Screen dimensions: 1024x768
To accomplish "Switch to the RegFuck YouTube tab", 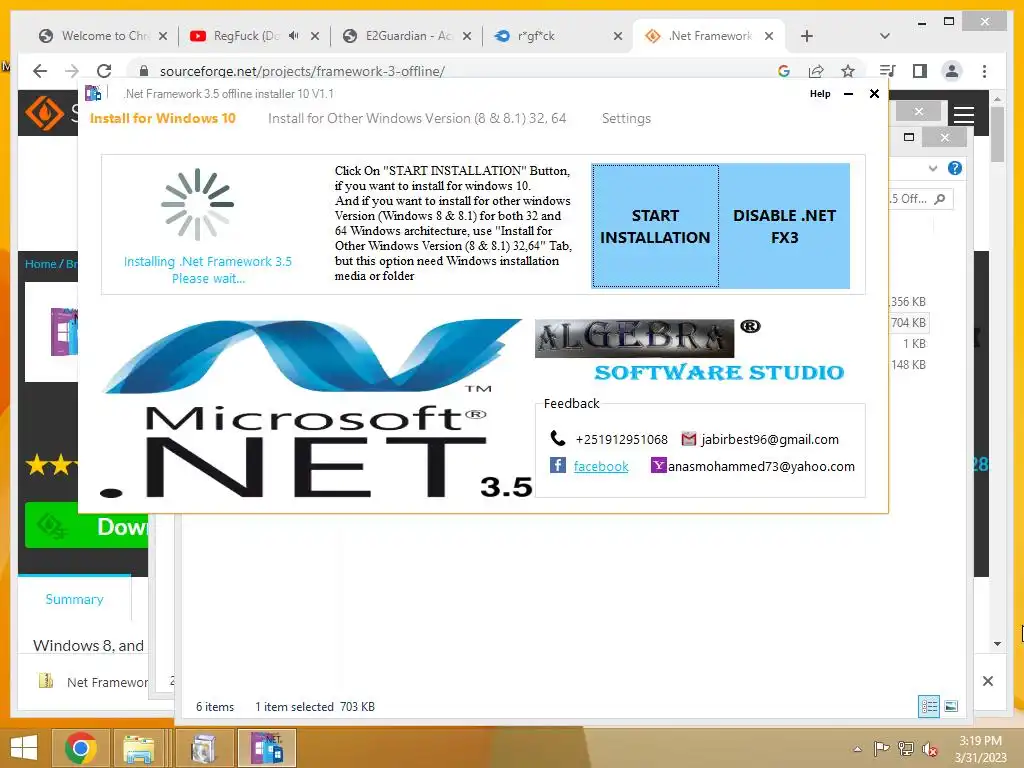I will tap(245, 36).
